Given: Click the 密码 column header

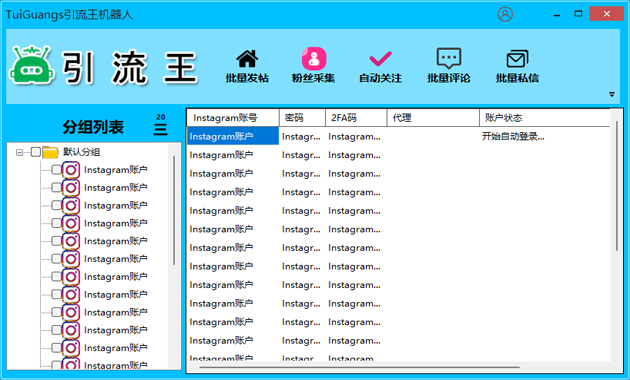Looking at the screenshot, I should [302, 118].
